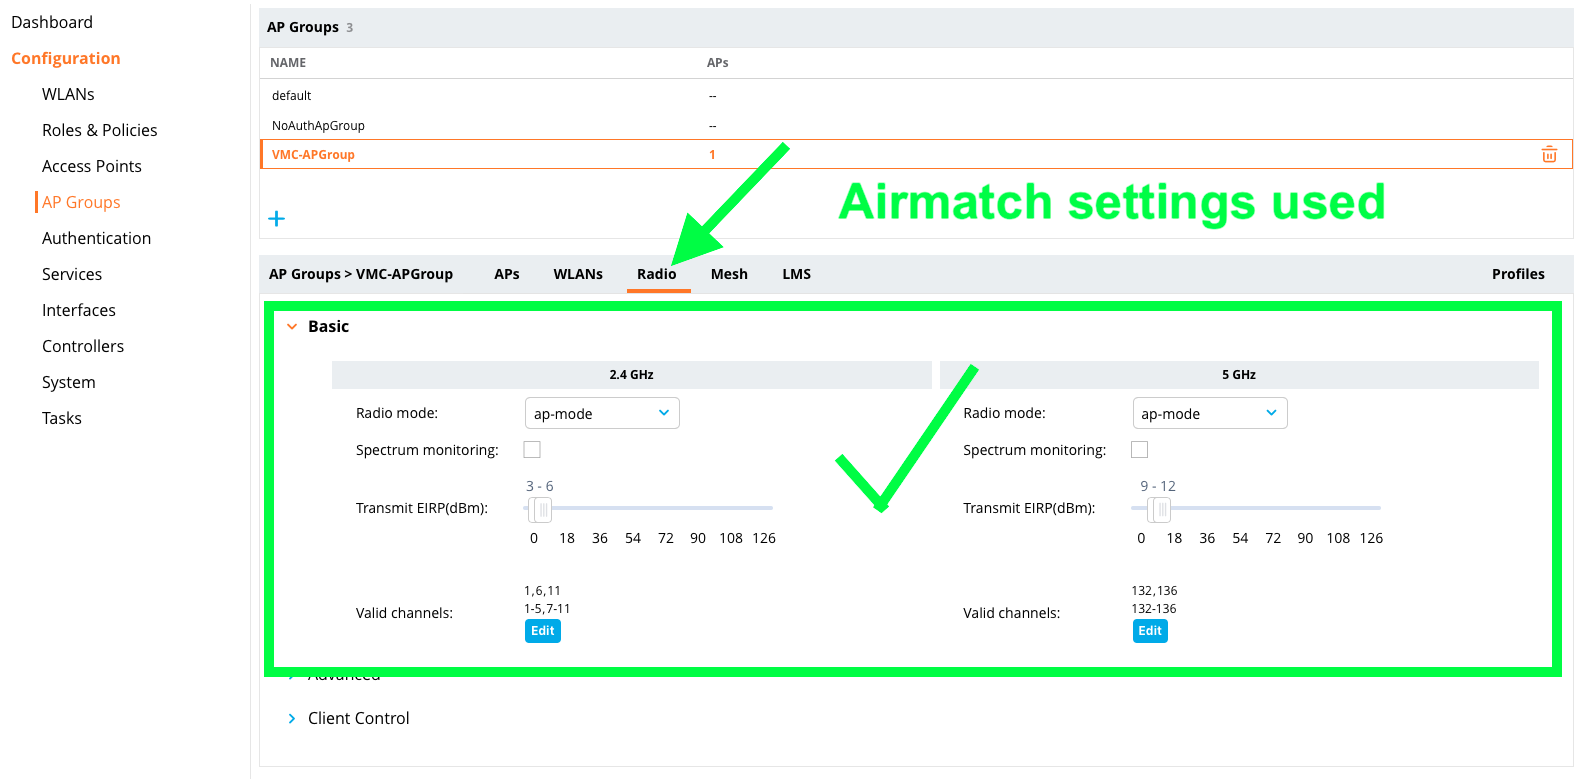Open the 2.4 GHz Radio mode dropdown
The image size is (1581, 779).
pyautogui.click(x=602, y=412)
